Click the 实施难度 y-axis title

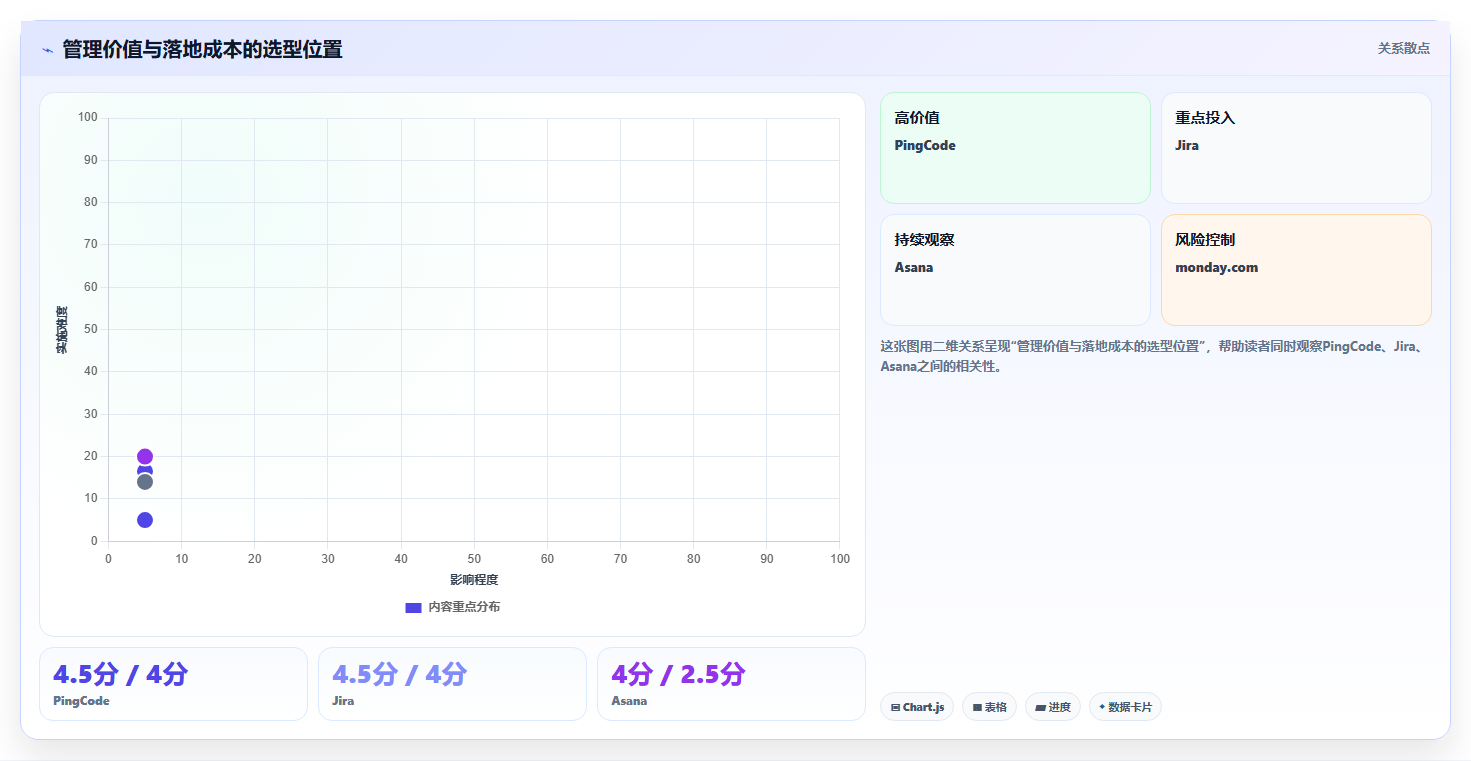pyautogui.click(x=62, y=330)
